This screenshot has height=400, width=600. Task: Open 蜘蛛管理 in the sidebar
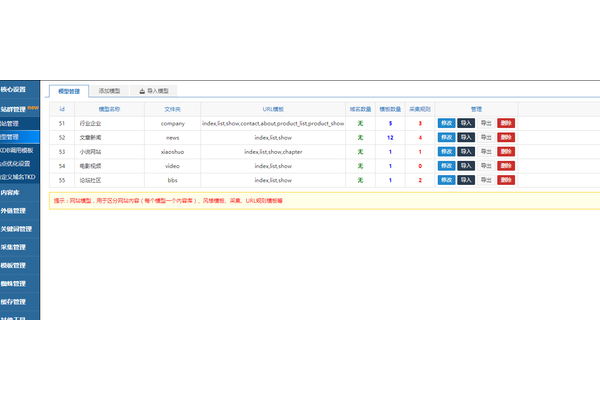point(14,283)
